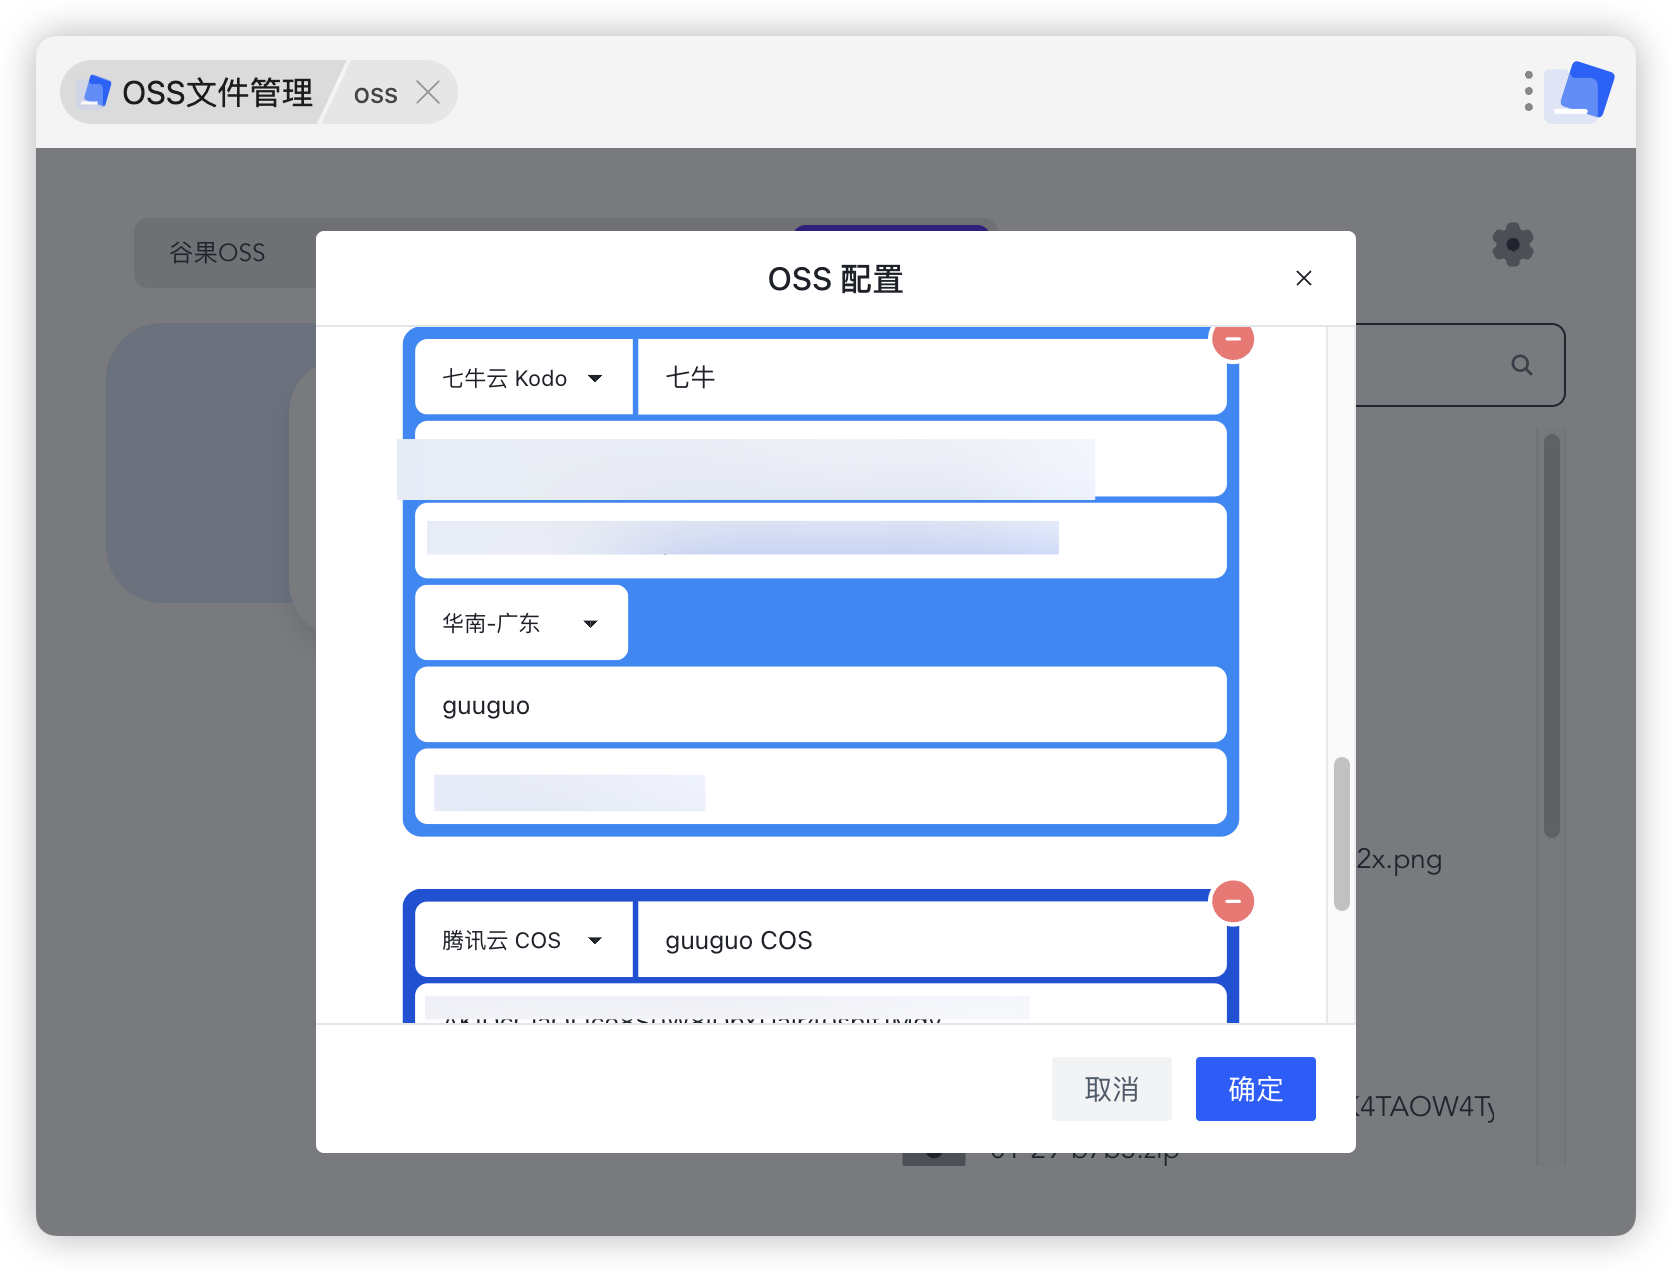The width and height of the screenshot is (1672, 1272).
Task: Click the 2x.png file in background
Action: tap(1399, 859)
